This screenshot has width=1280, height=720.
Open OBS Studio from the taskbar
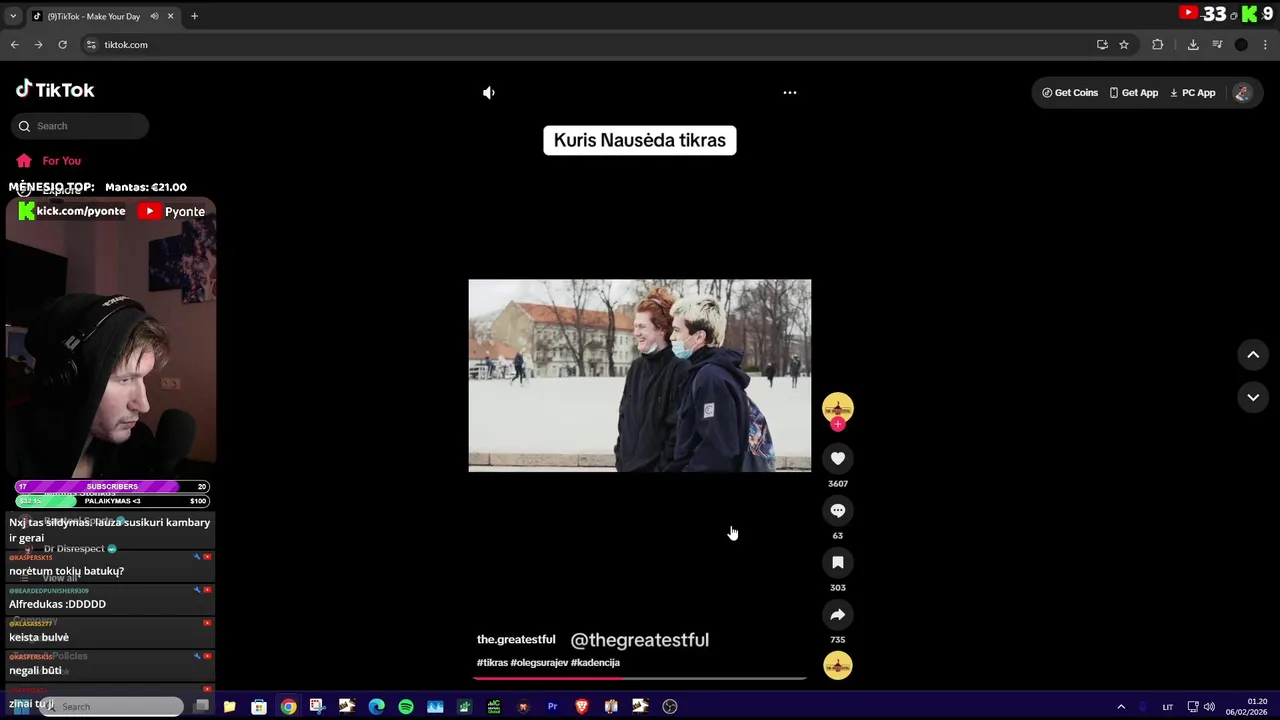[x=670, y=706]
